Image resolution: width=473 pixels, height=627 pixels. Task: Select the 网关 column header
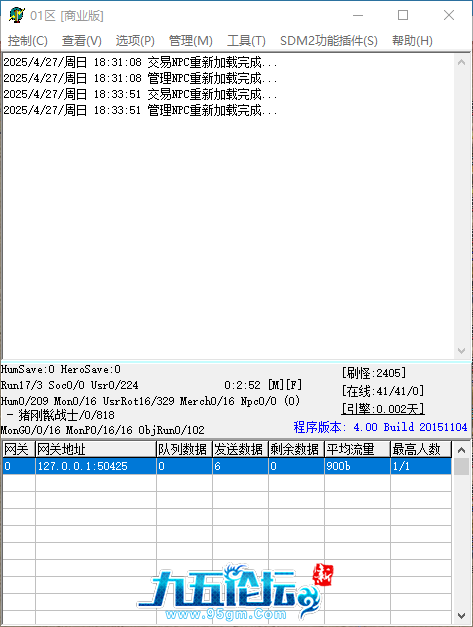coord(18,449)
